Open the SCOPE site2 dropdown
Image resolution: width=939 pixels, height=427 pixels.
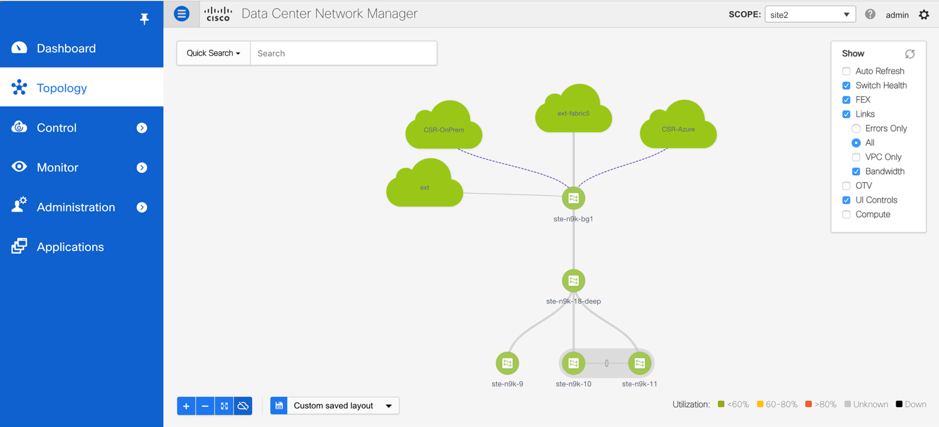click(809, 15)
